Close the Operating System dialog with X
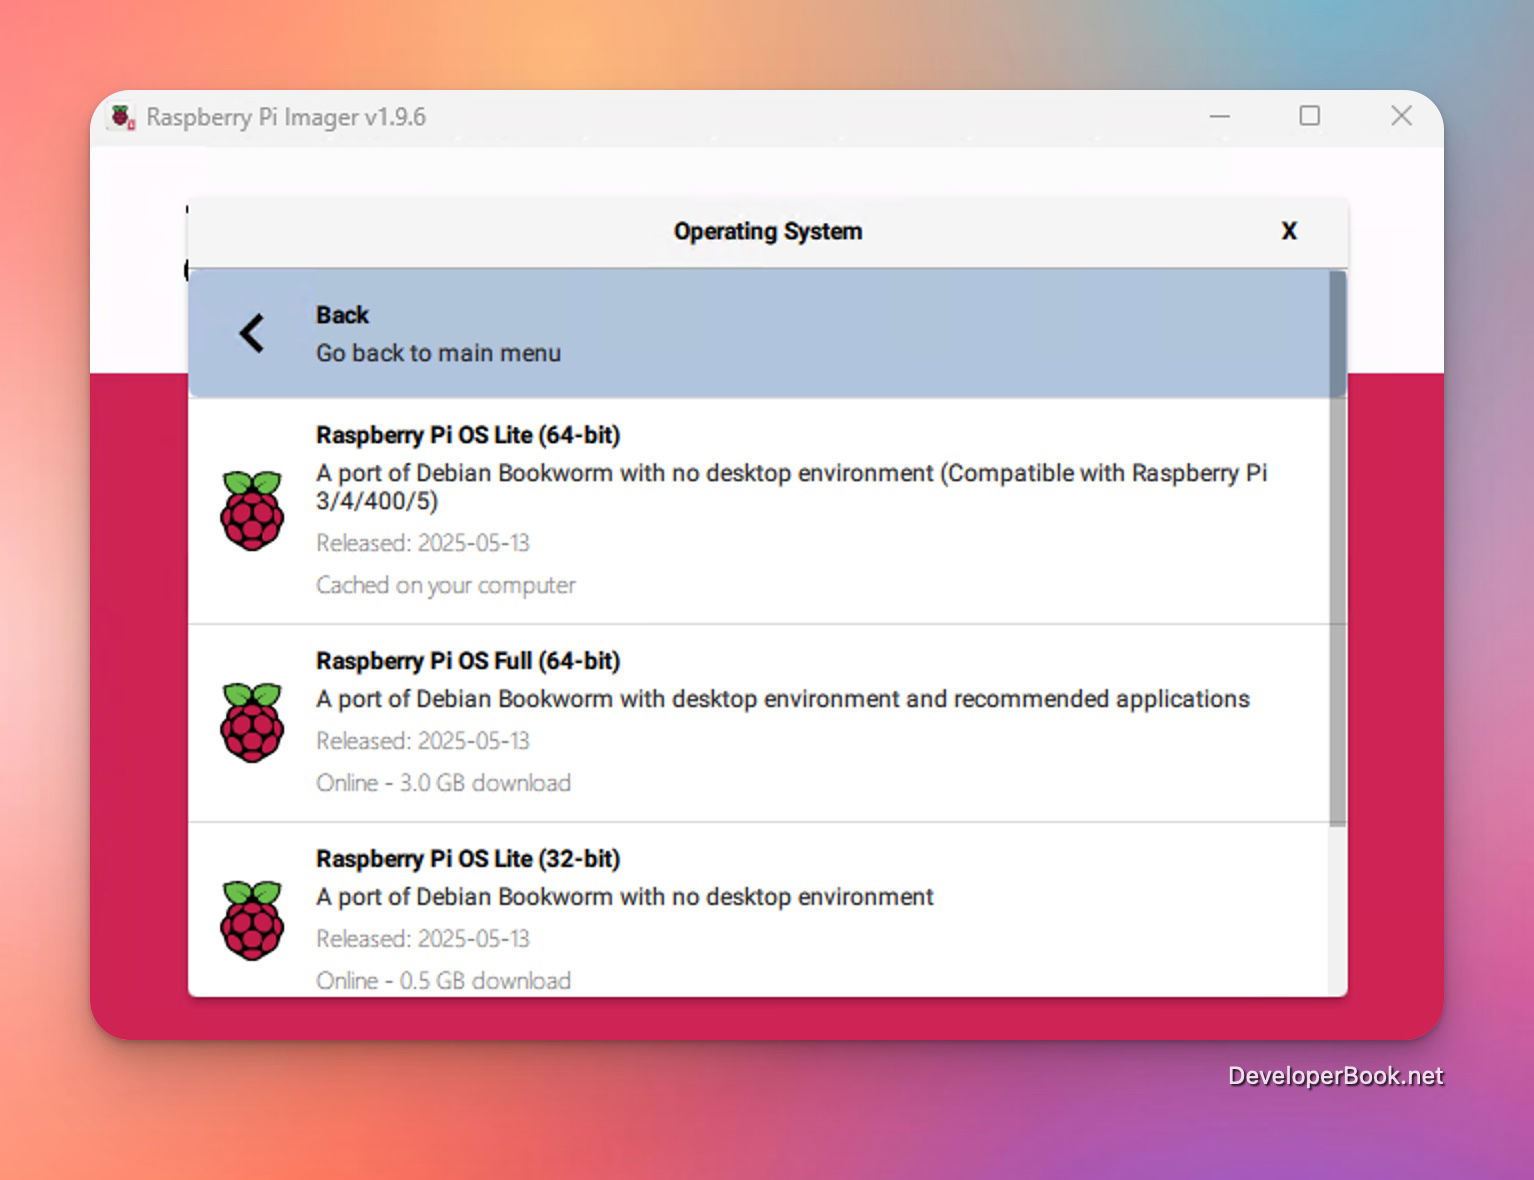Viewport: 1534px width, 1180px height. [x=1289, y=231]
